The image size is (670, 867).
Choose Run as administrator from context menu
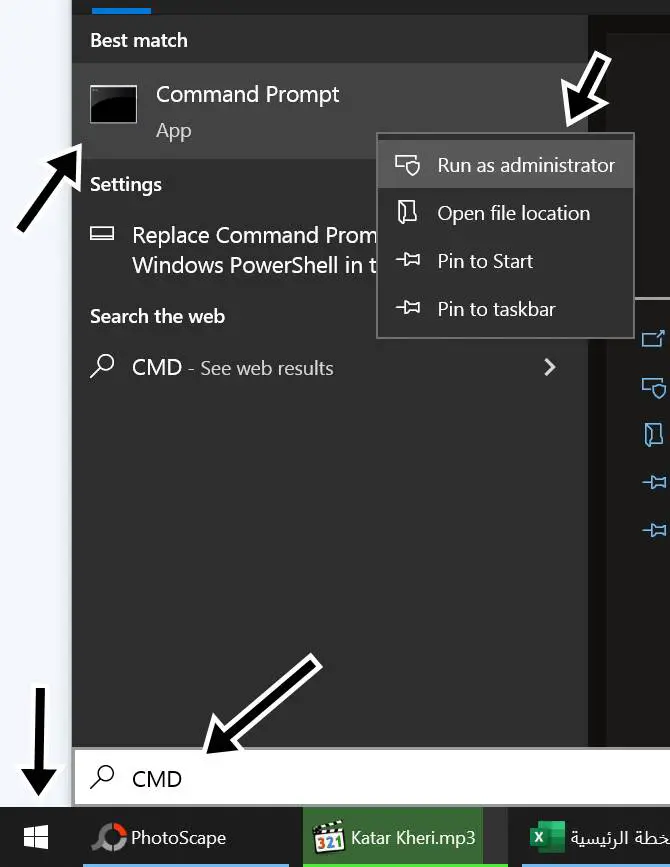click(x=505, y=165)
